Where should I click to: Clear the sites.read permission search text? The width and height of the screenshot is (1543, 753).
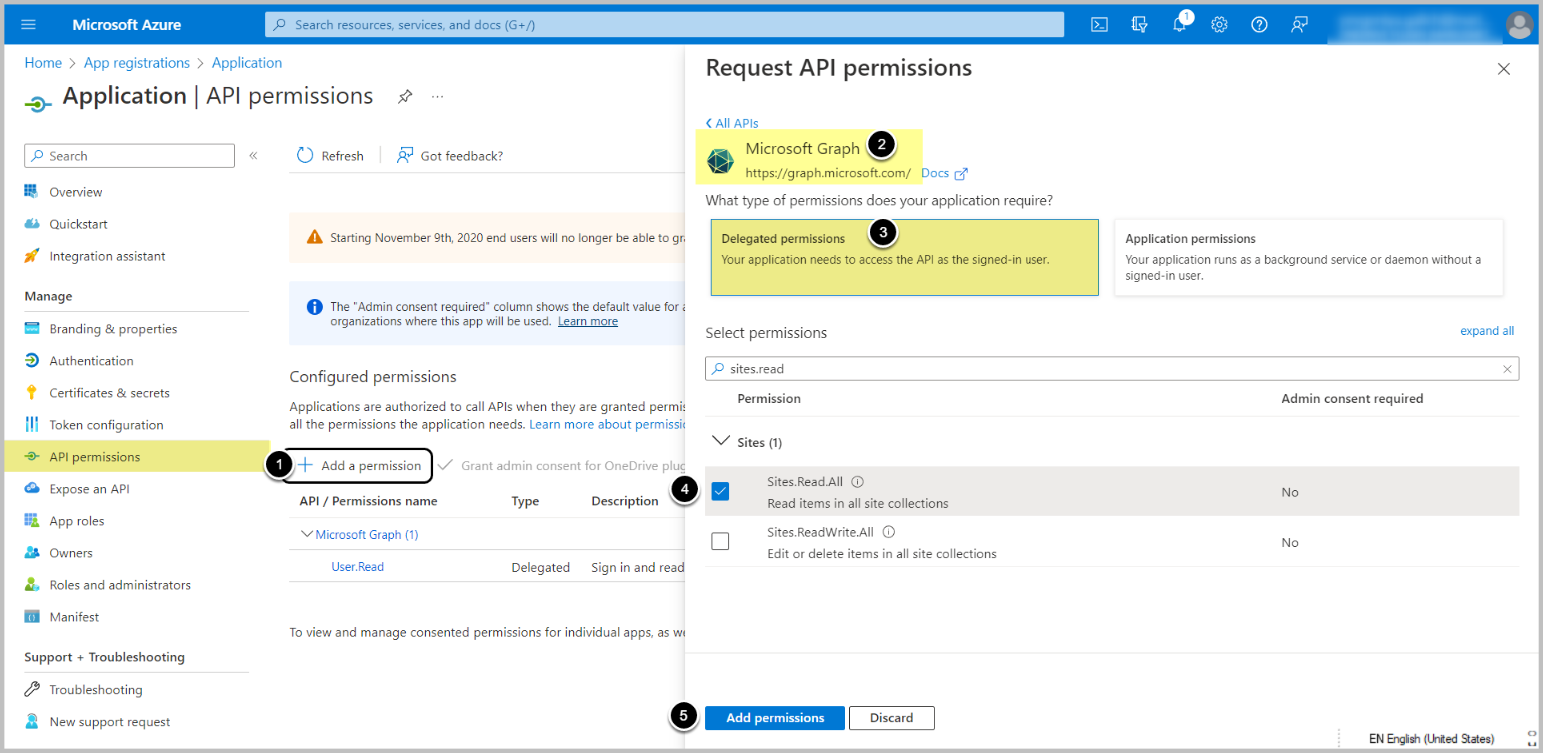(x=1507, y=369)
